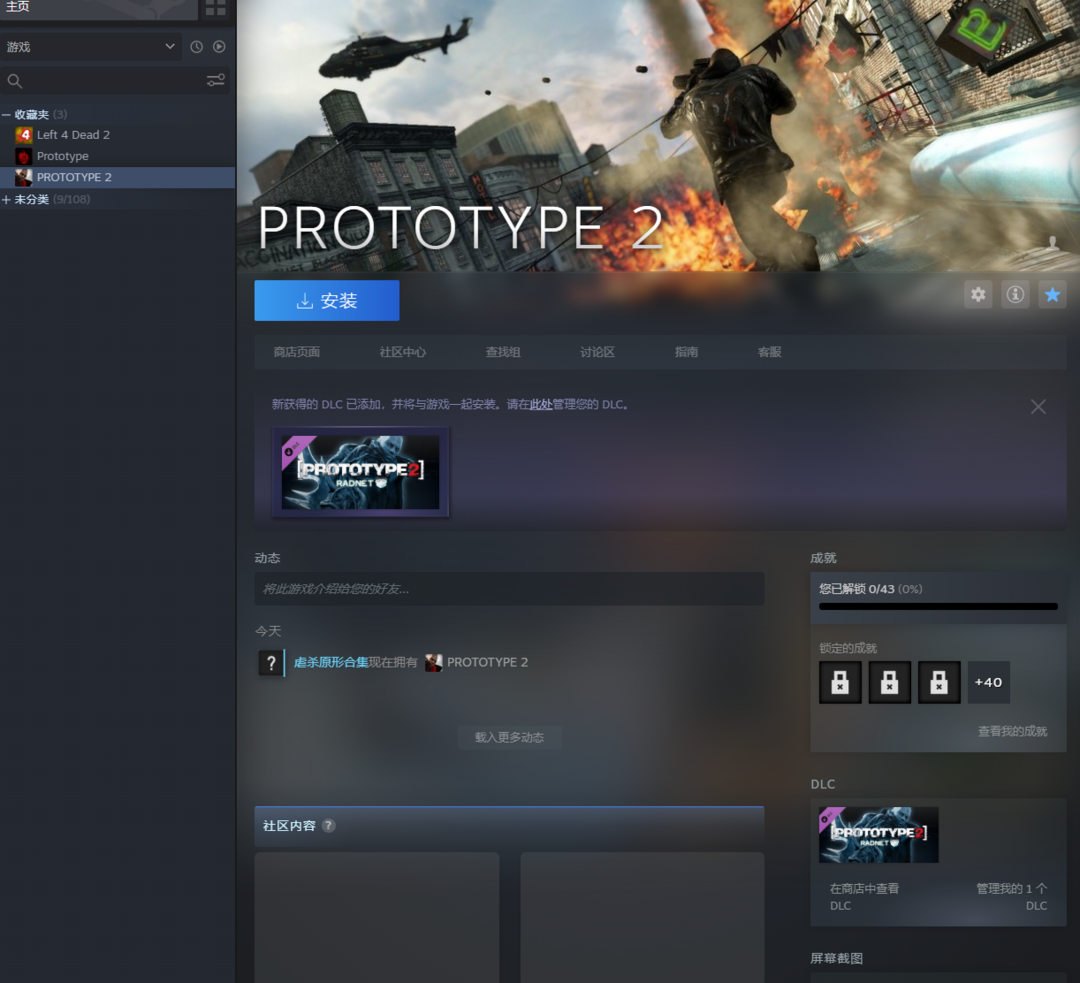Click the Left 4 Dead 2 game icon

(x=24, y=135)
